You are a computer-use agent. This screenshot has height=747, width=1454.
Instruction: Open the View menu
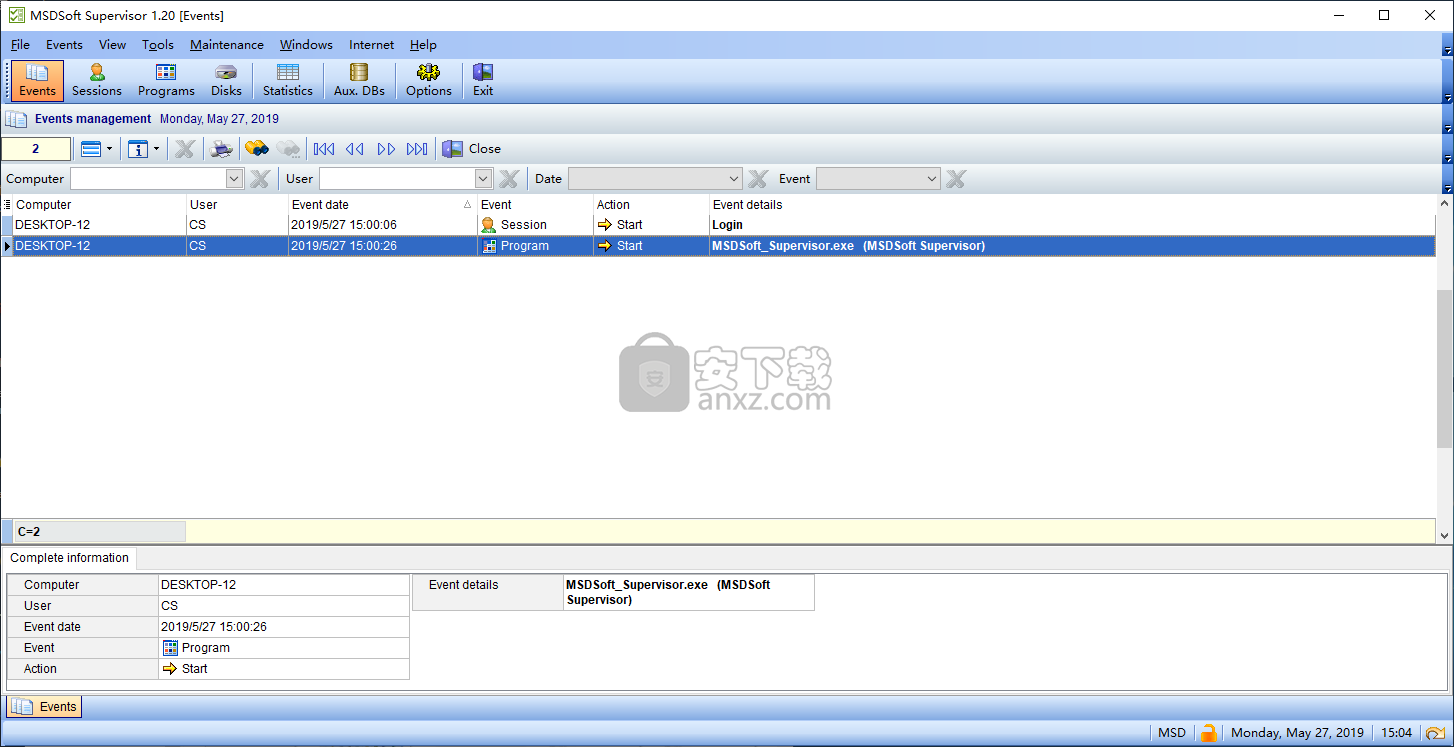pyautogui.click(x=112, y=45)
